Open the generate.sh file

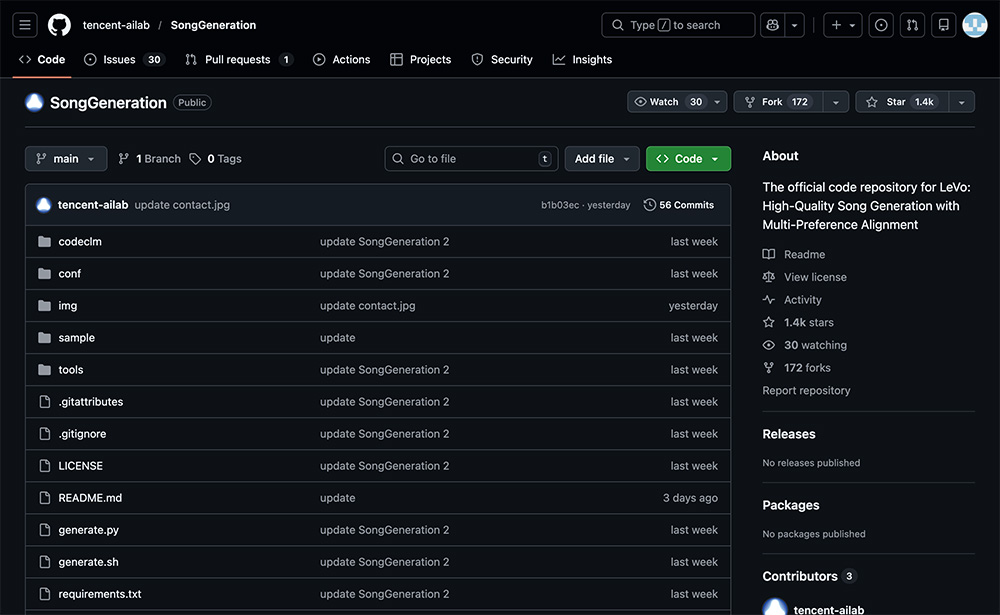pyautogui.click(x=89, y=562)
